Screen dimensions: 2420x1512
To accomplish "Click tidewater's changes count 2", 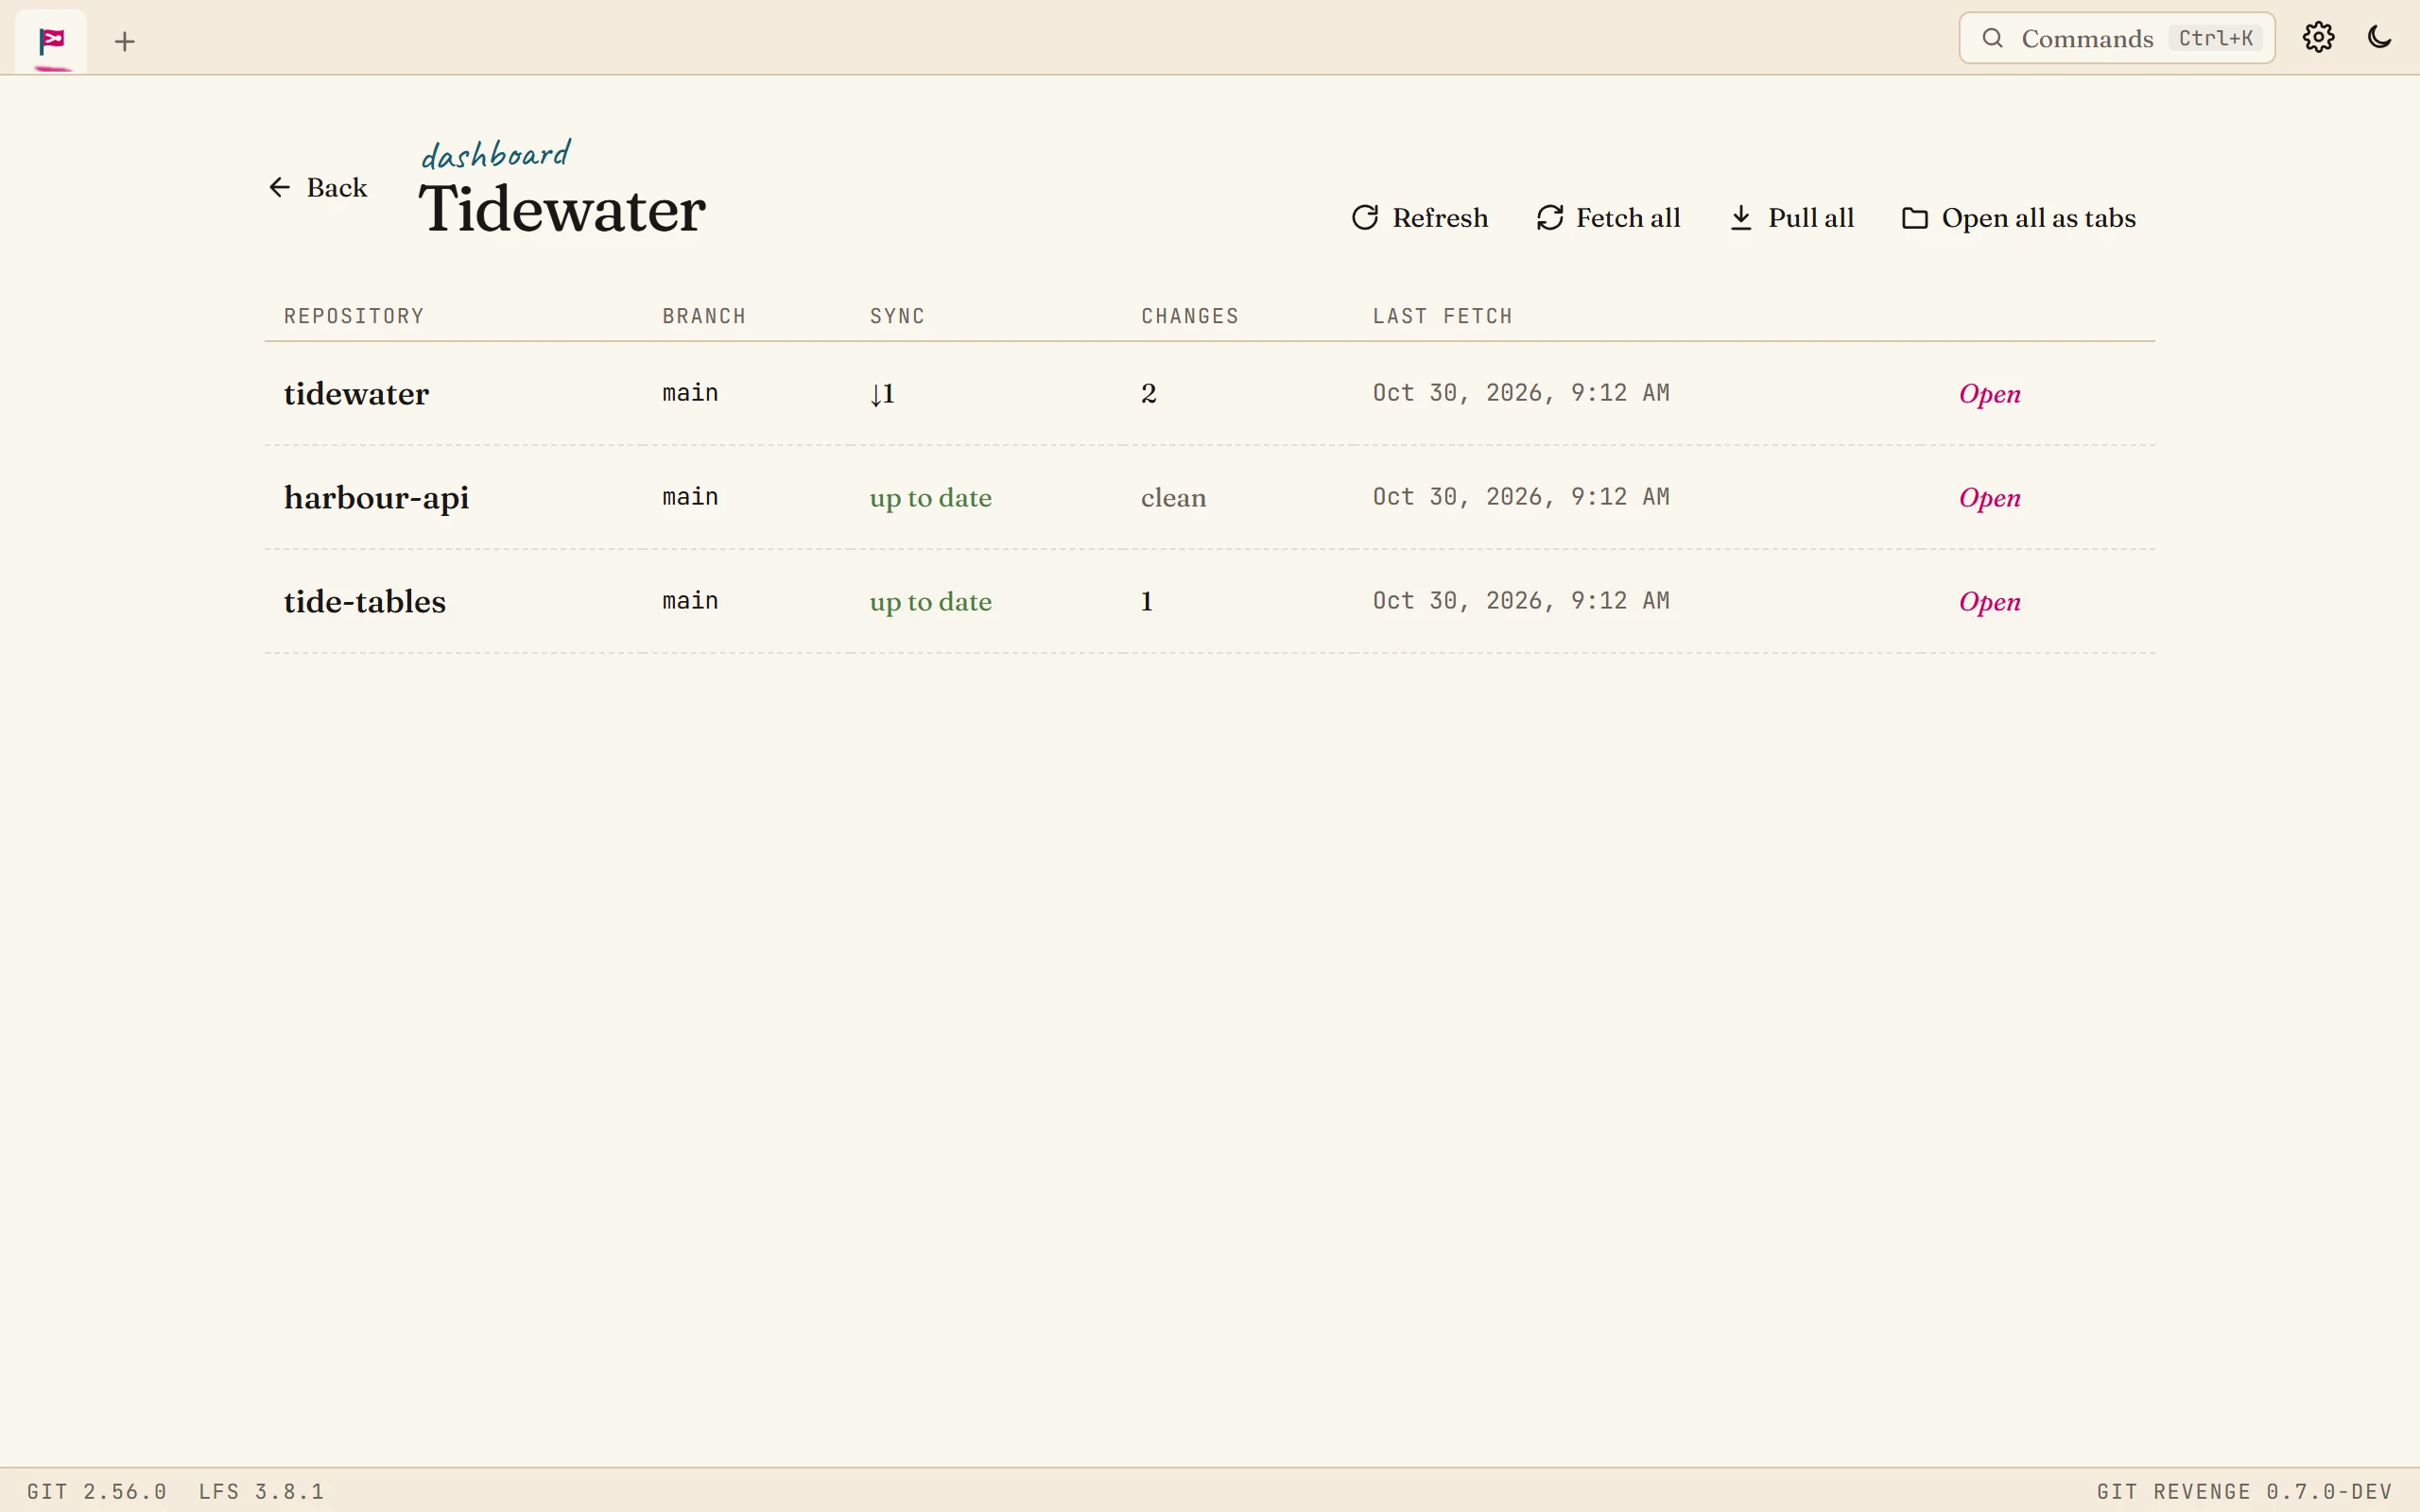I will click(1148, 394).
